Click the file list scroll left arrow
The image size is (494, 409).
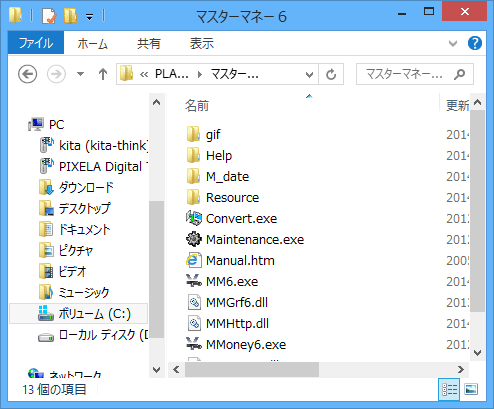coord(176,369)
